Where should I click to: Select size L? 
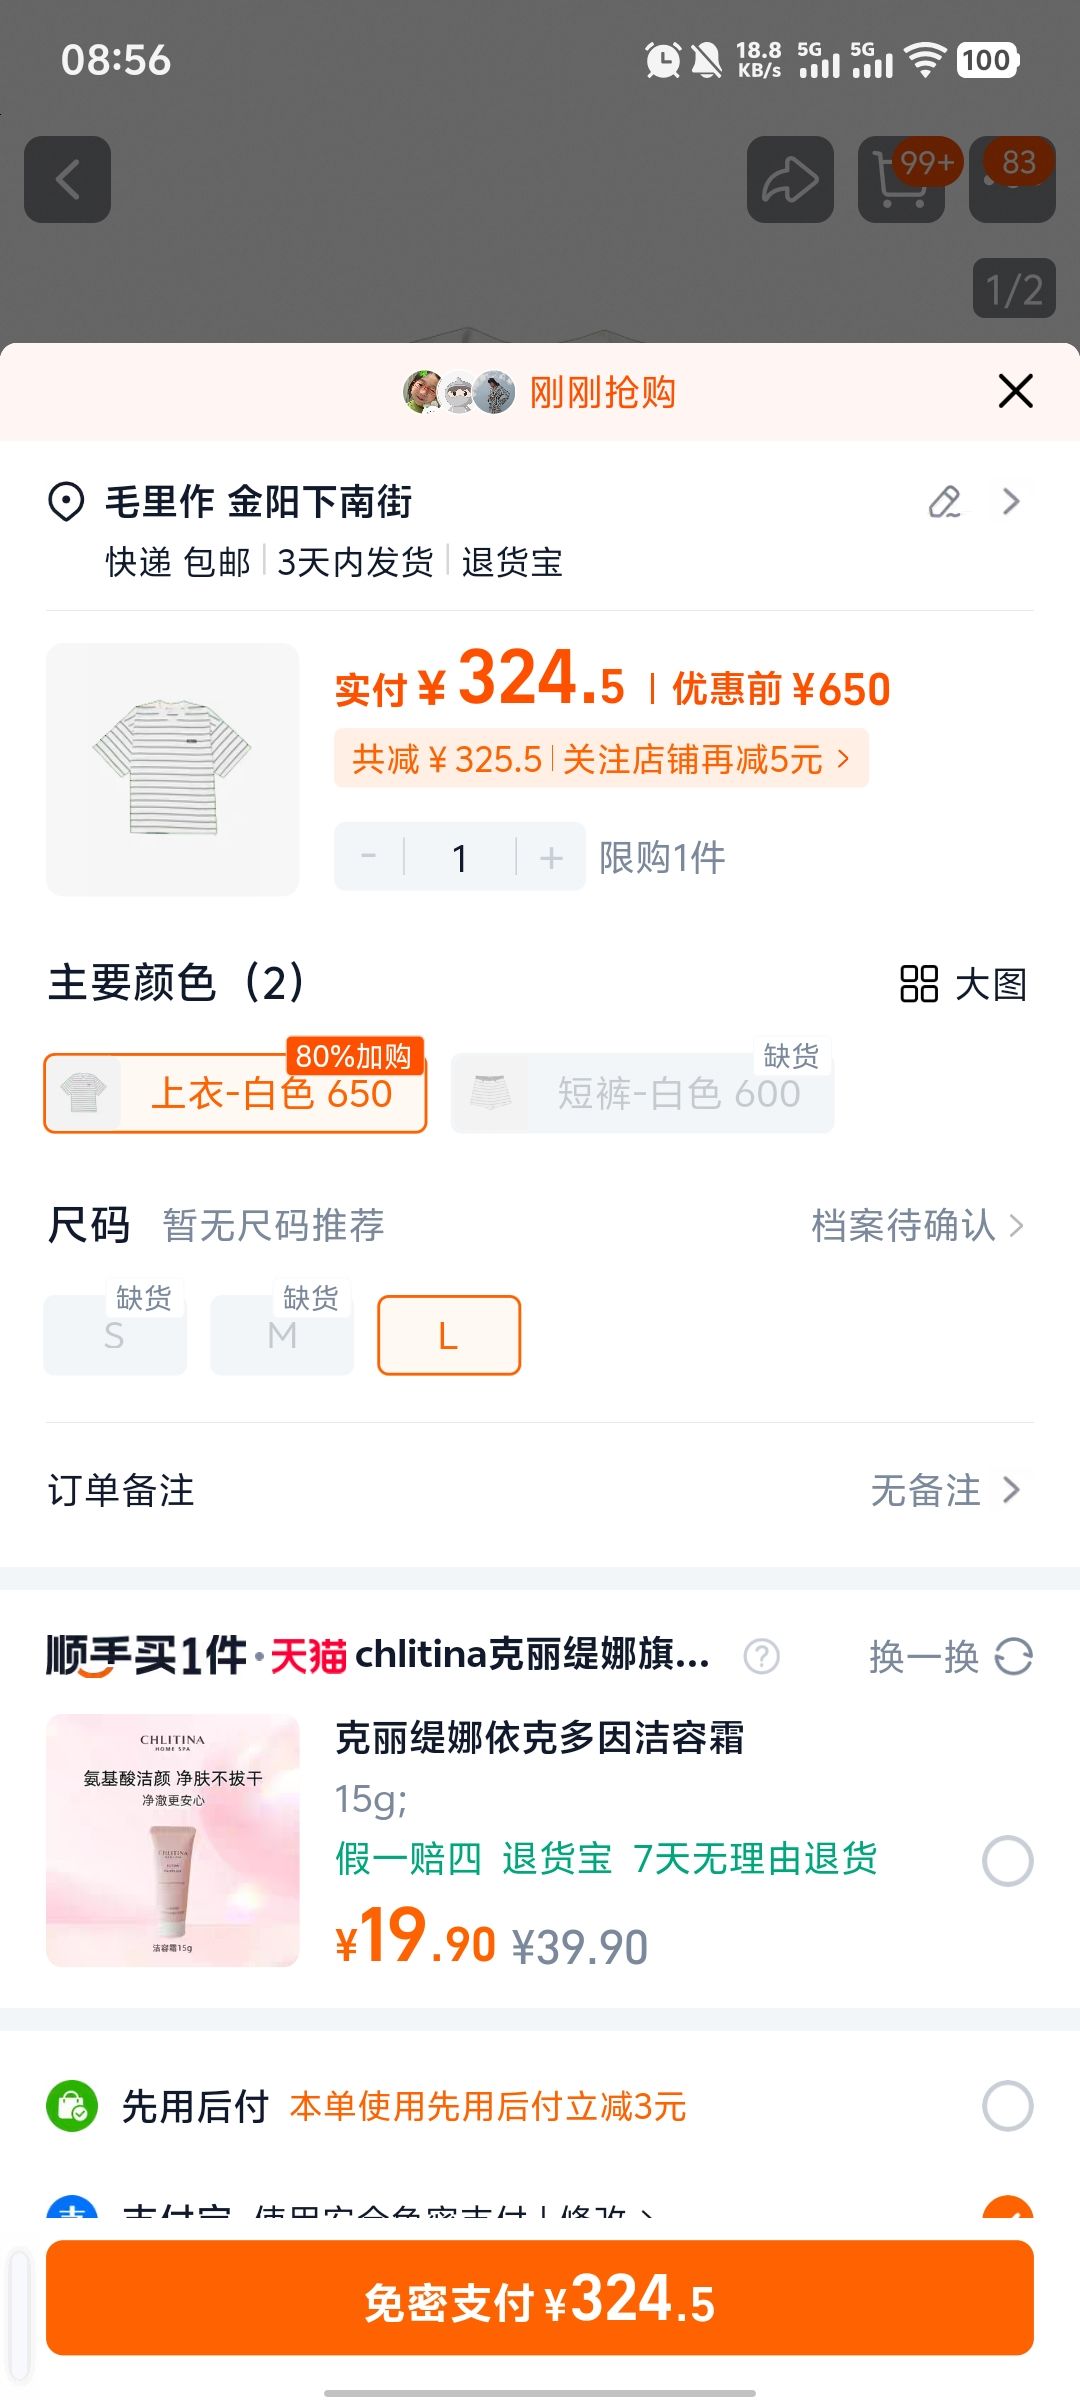(449, 1335)
